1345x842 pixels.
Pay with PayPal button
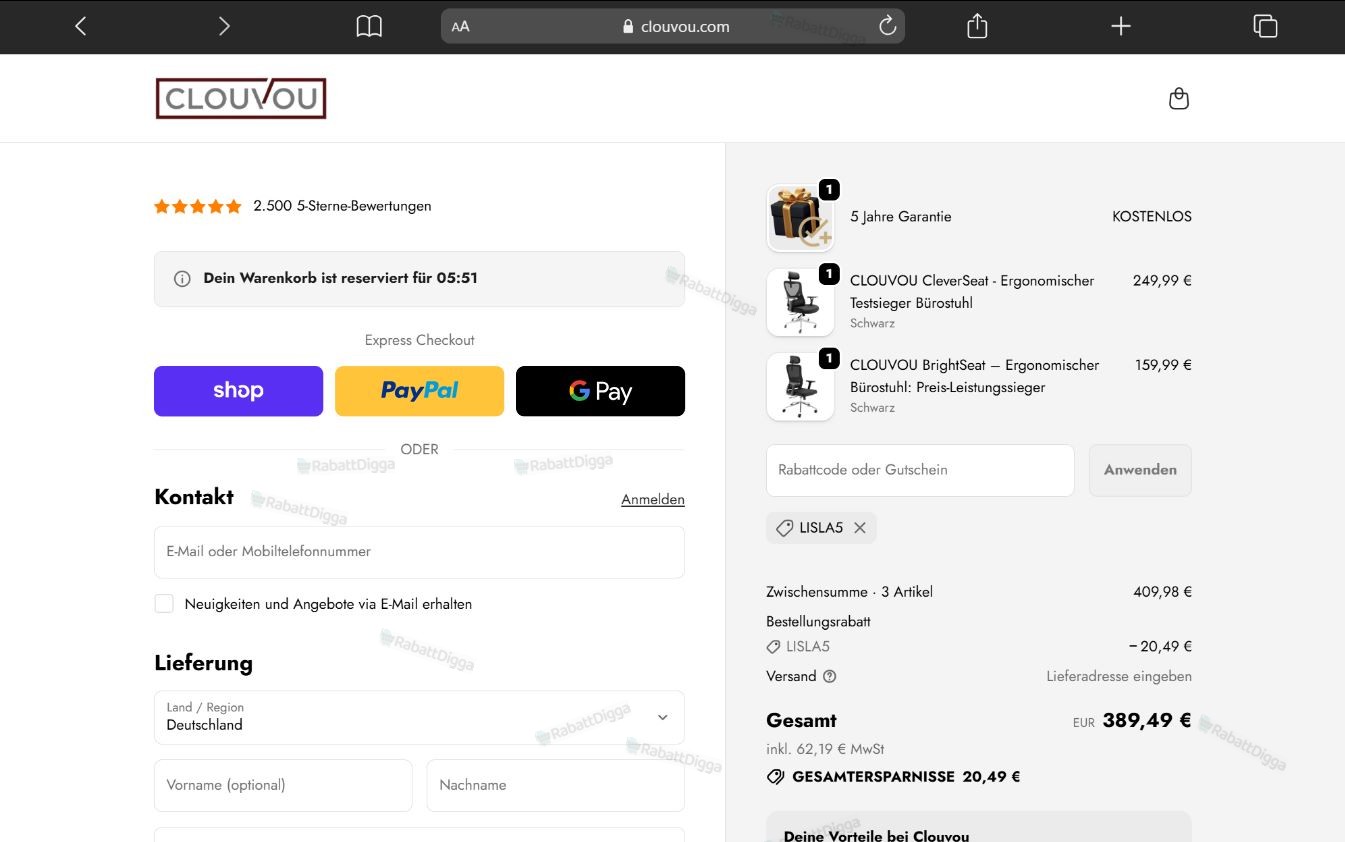pos(419,391)
